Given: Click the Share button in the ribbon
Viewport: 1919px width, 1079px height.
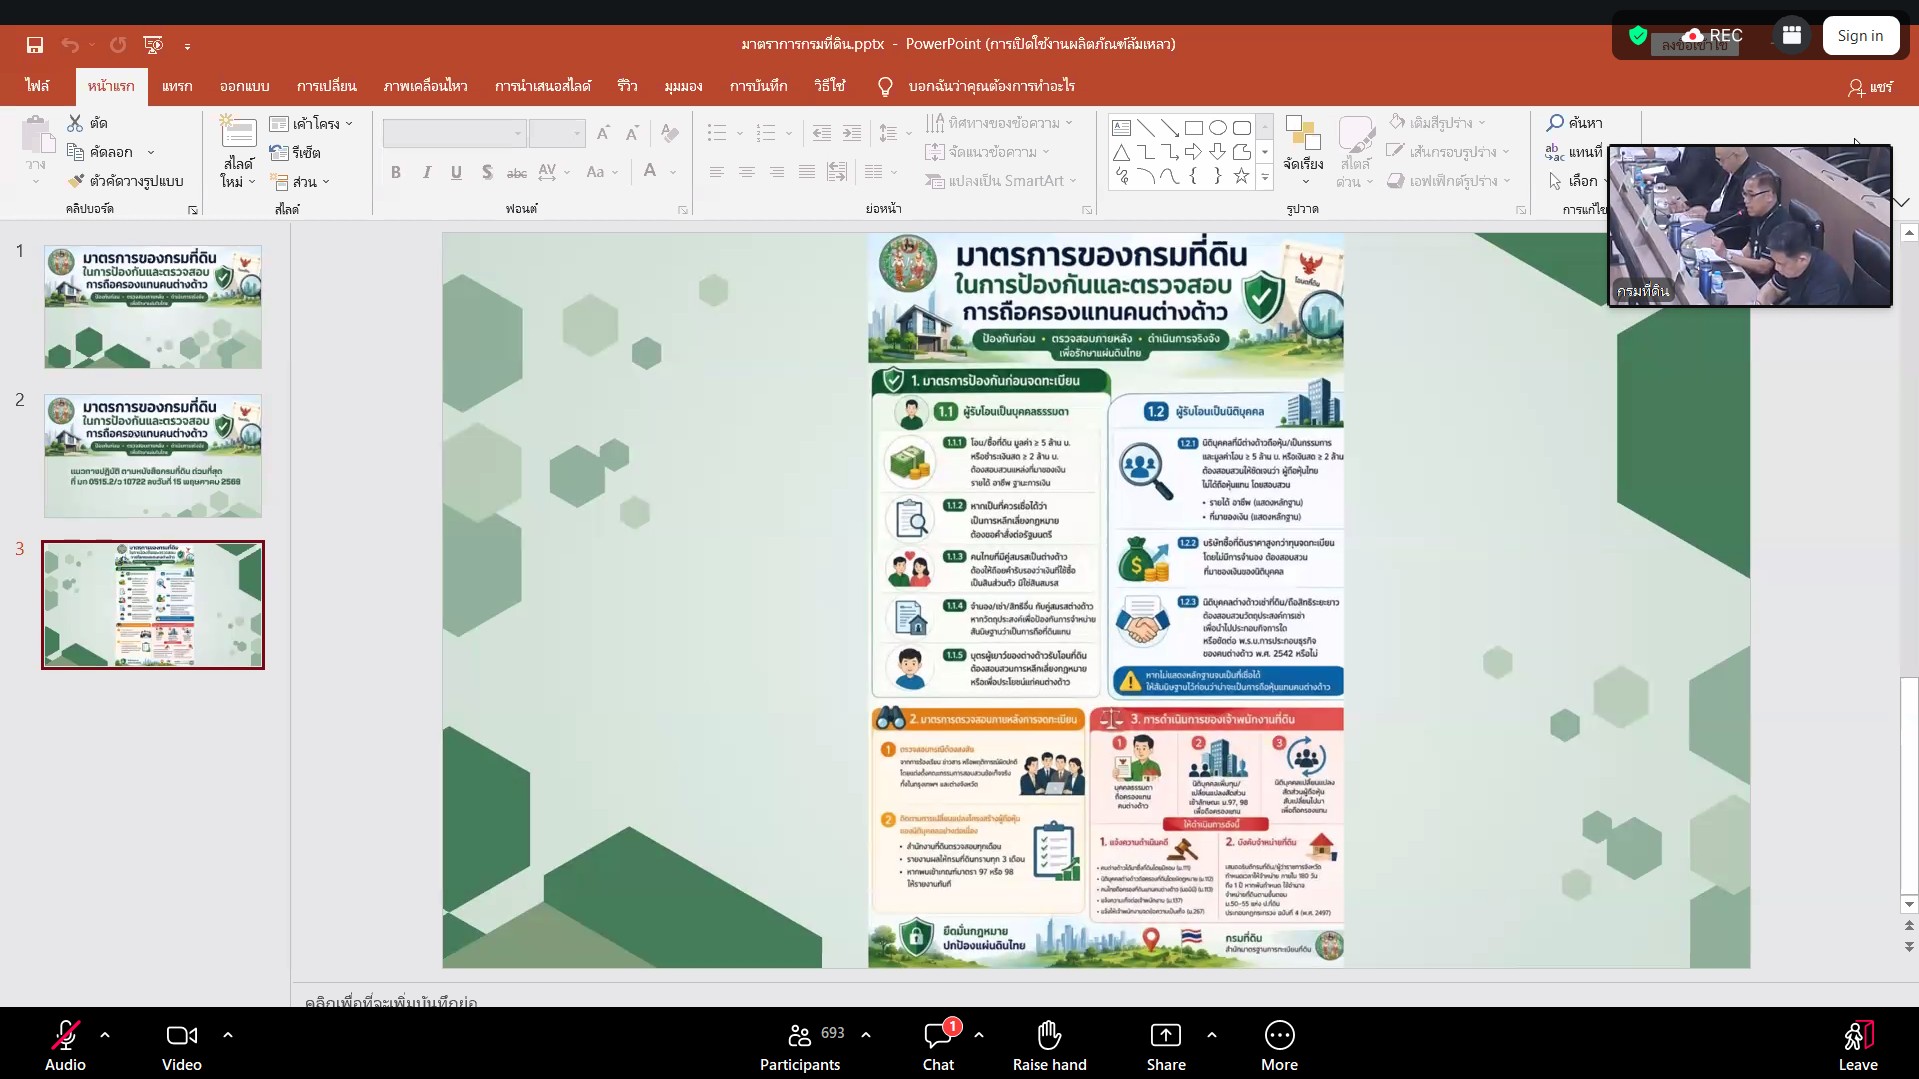Looking at the screenshot, I should 1870,87.
